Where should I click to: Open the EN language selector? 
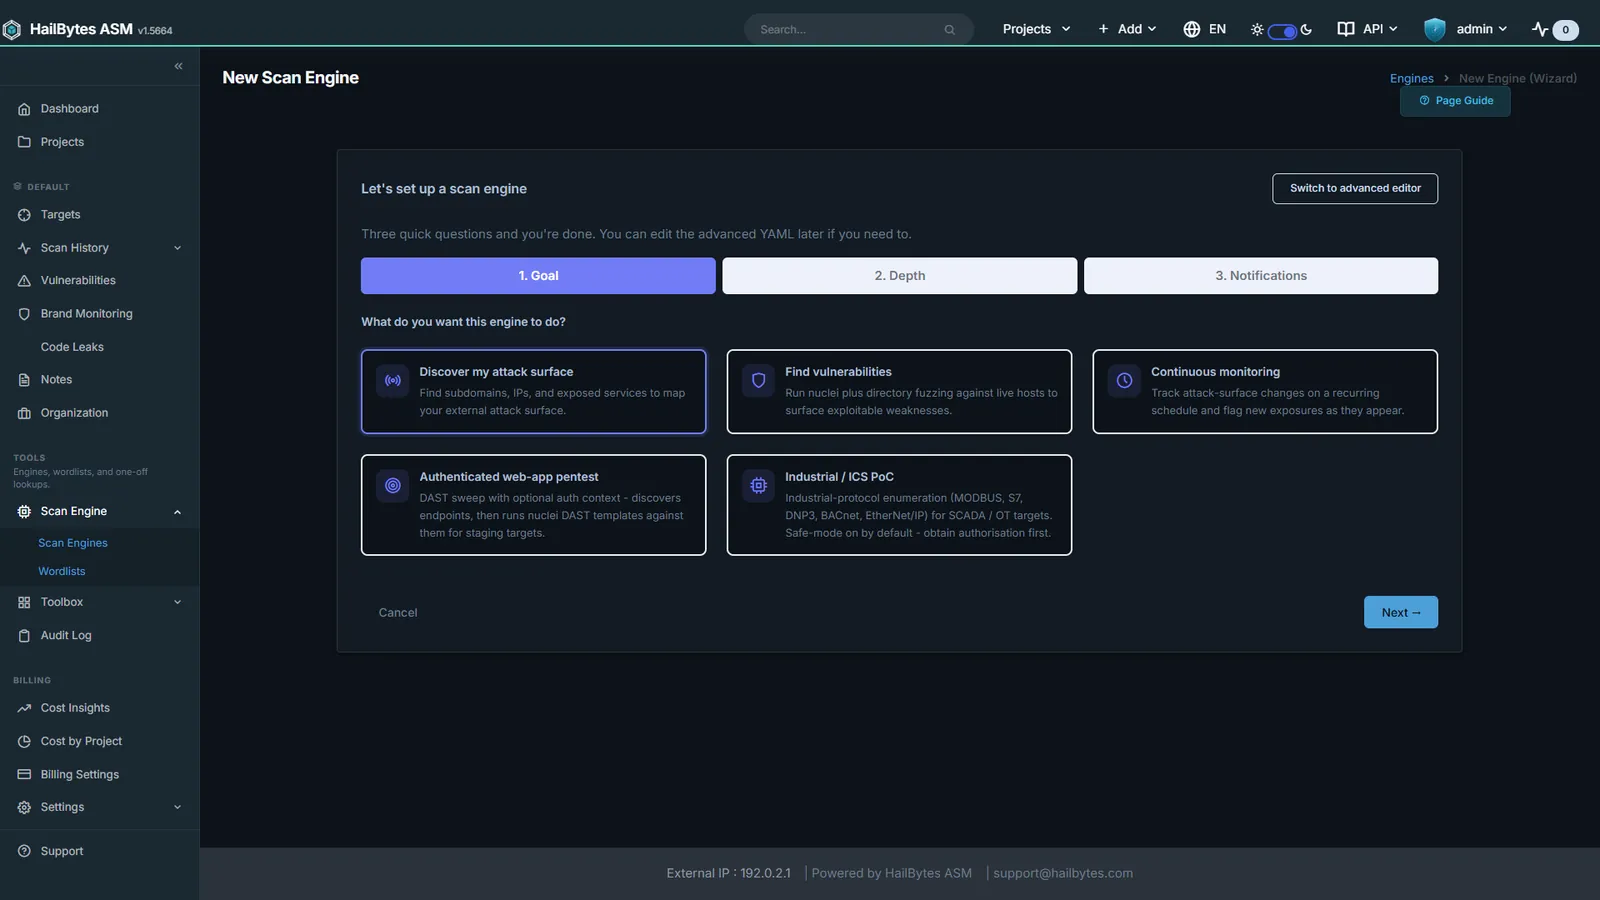[x=1205, y=29]
